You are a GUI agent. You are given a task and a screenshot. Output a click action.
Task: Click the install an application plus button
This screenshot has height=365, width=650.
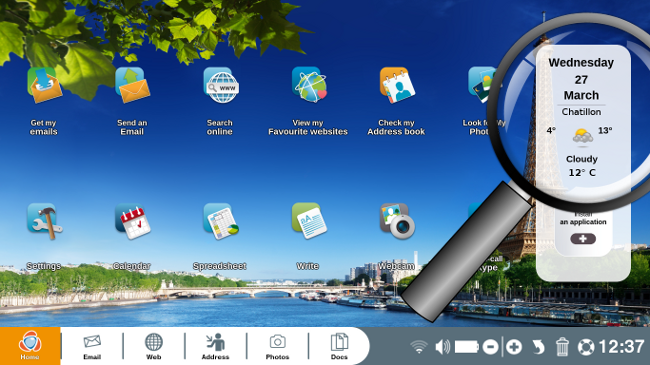pyautogui.click(x=583, y=239)
